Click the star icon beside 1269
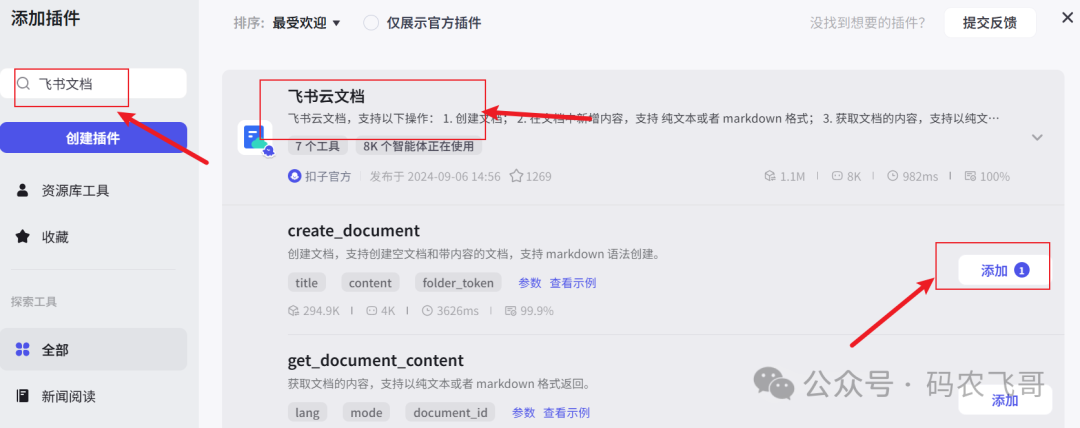Screen dimensions: 1080x428 [516, 176]
